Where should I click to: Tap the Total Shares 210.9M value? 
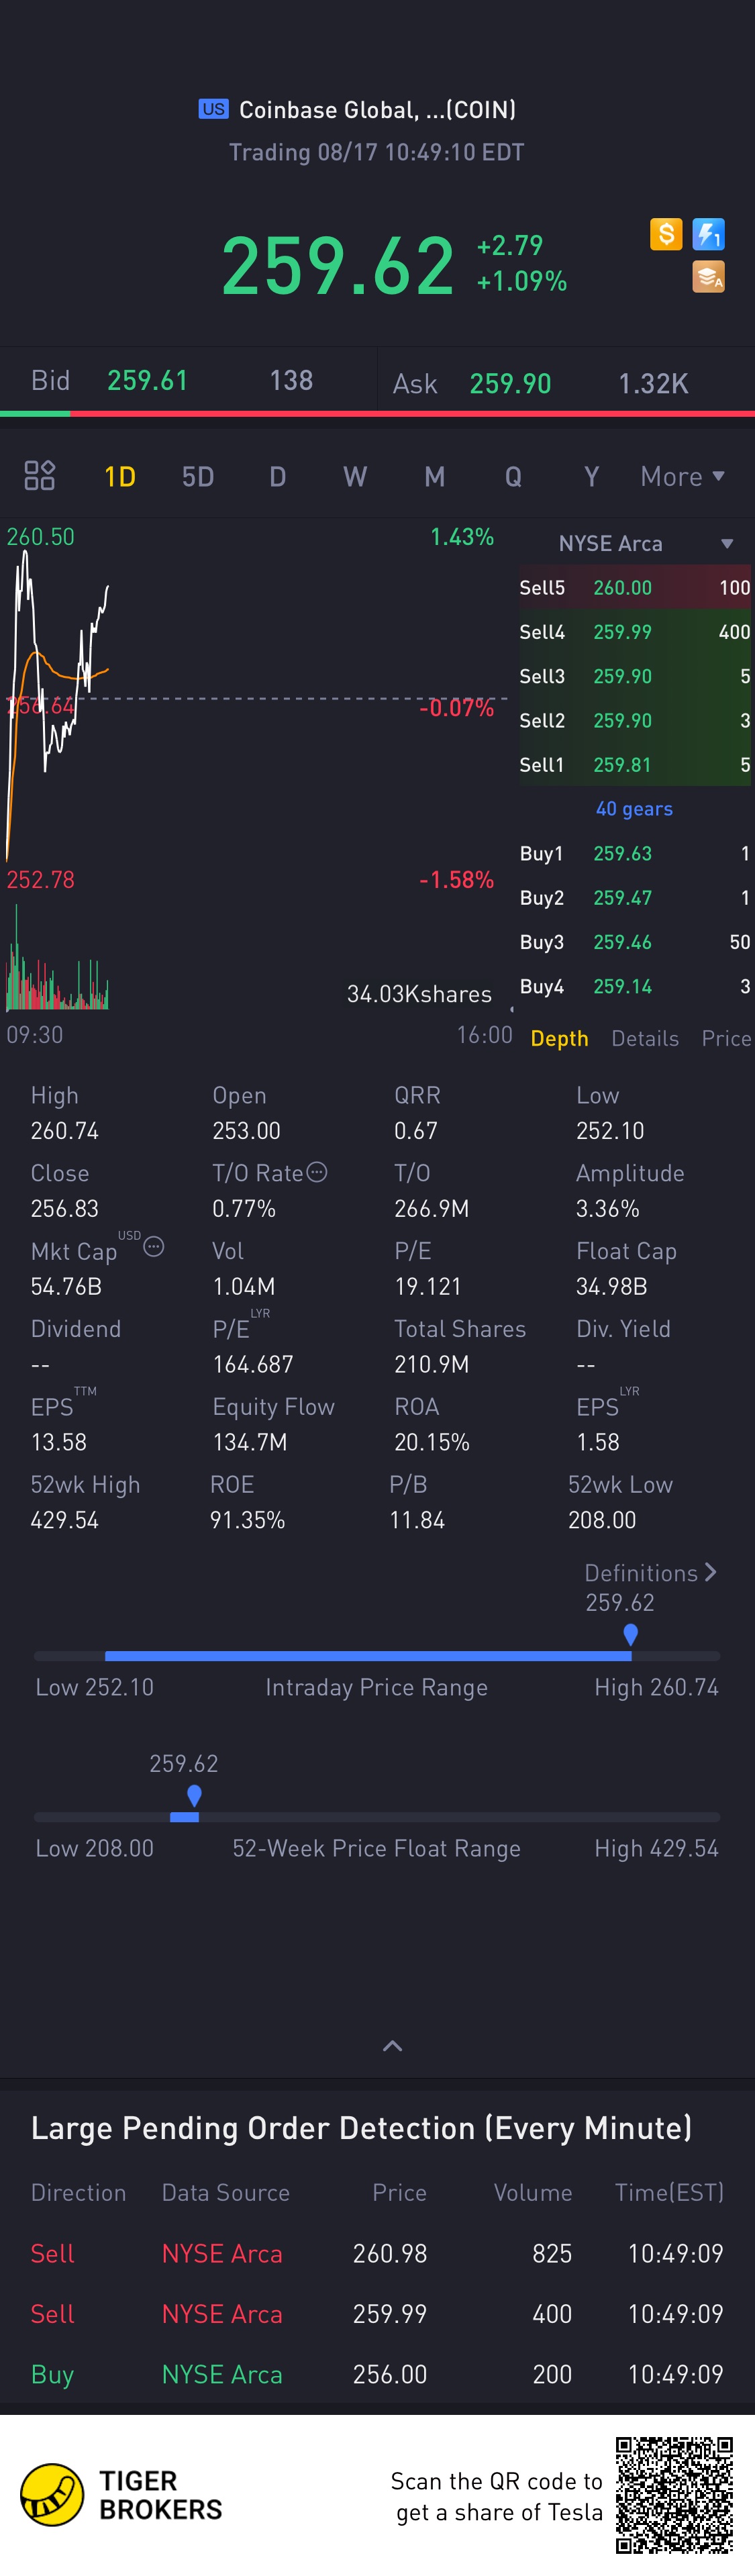[432, 1364]
